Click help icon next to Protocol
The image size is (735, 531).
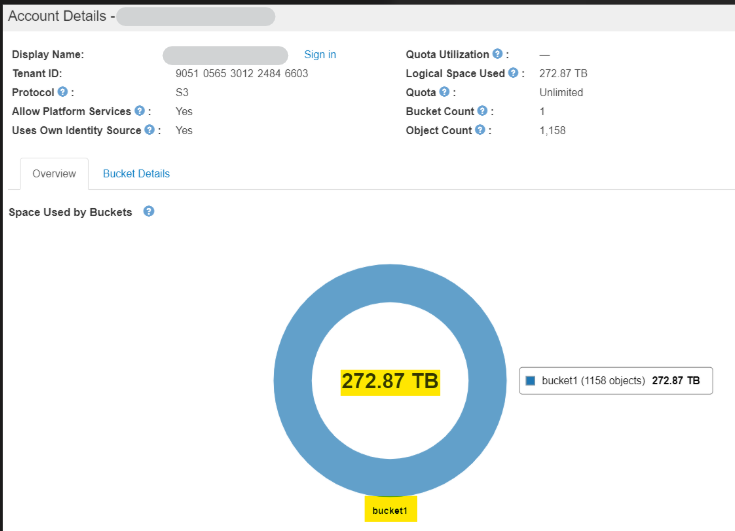coord(63,92)
